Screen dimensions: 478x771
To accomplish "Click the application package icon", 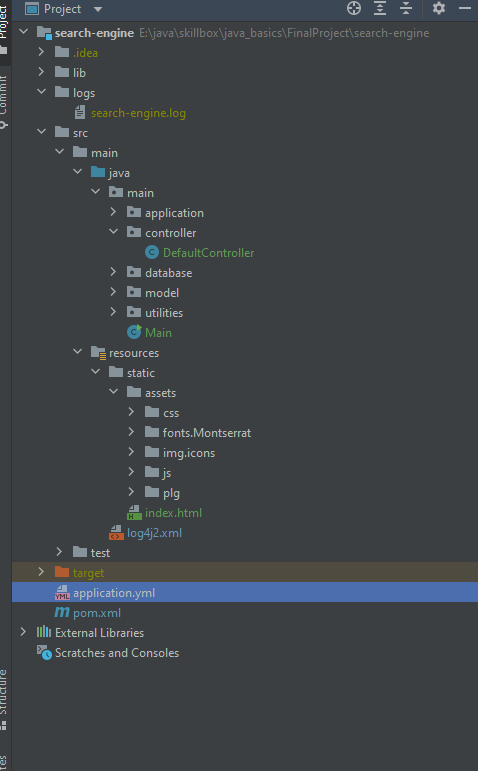I will click(134, 212).
